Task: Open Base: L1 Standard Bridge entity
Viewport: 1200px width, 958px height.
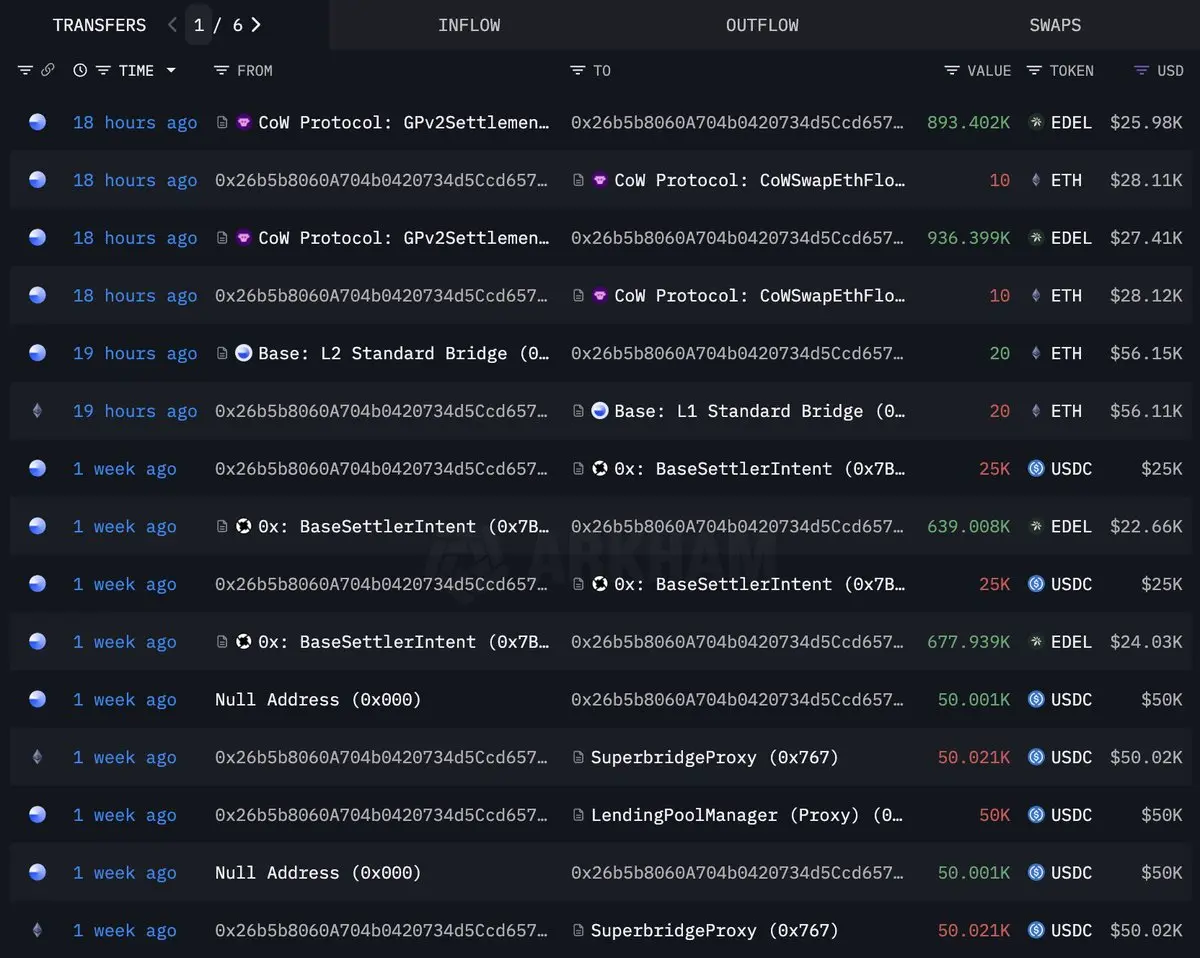Action: [759, 411]
